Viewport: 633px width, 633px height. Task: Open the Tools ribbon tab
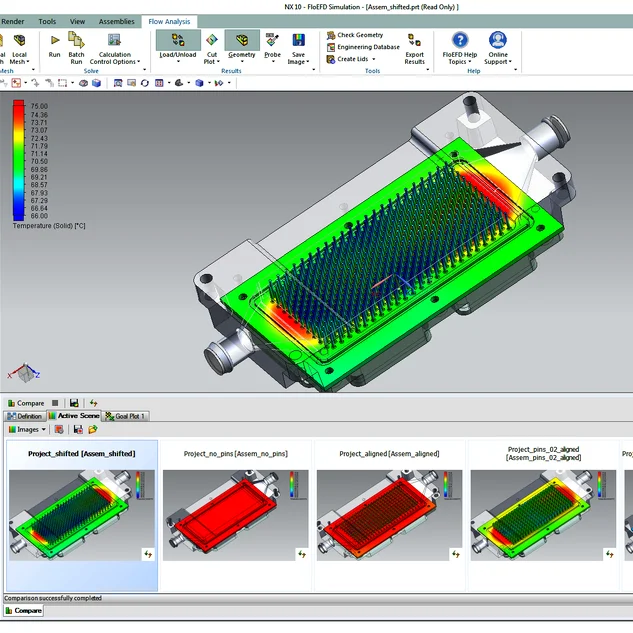(x=47, y=21)
